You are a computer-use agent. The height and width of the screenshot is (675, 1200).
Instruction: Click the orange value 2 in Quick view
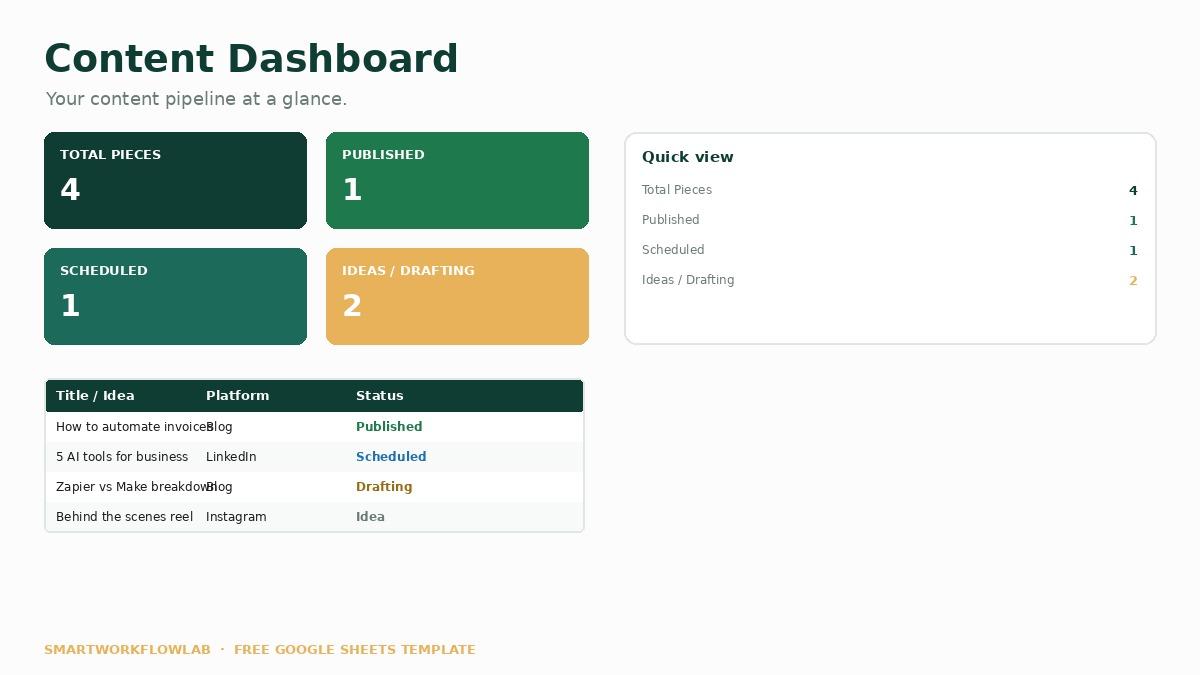point(1133,280)
